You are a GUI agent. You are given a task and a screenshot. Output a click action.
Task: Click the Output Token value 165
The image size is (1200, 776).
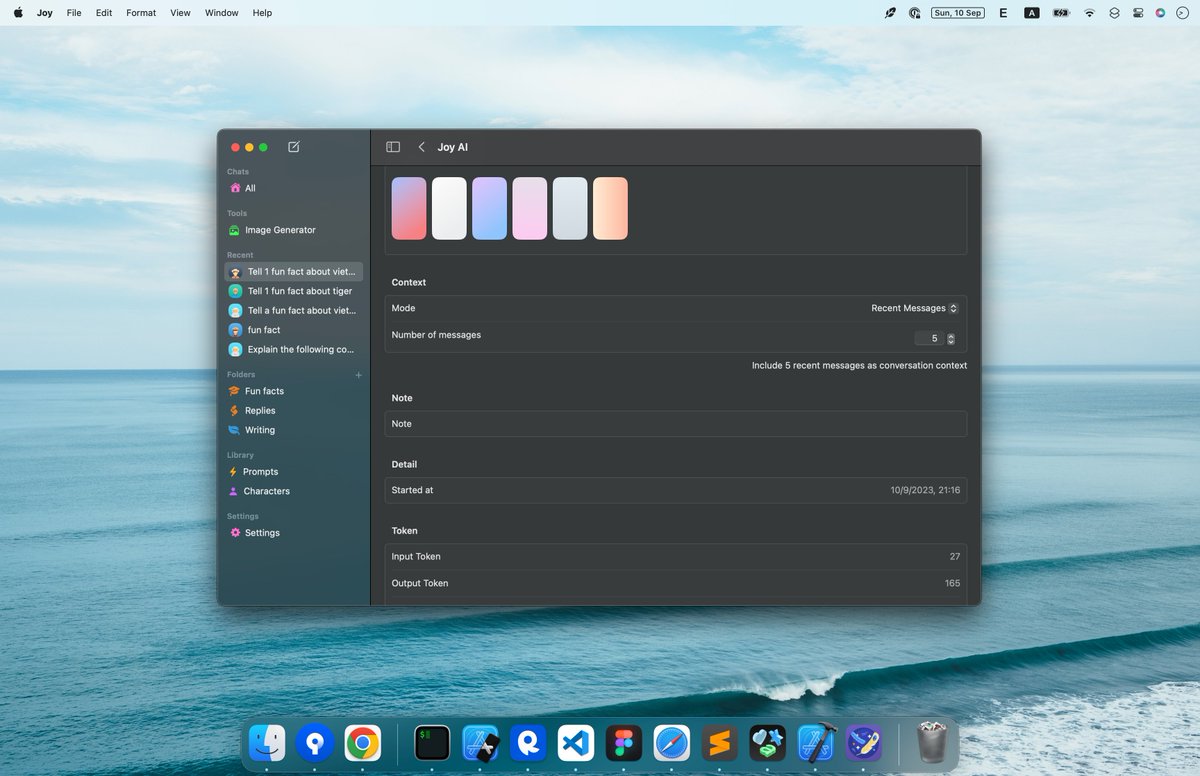[952, 583]
